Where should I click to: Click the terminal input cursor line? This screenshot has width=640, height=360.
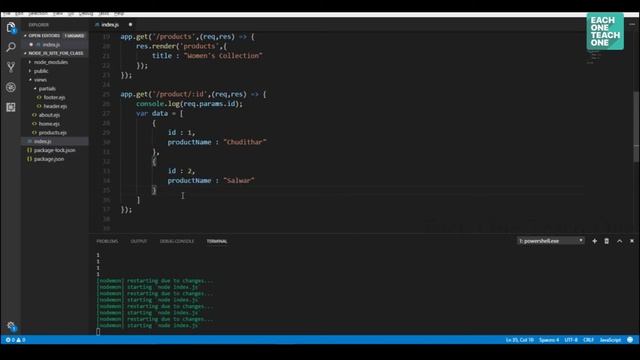[98, 332]
